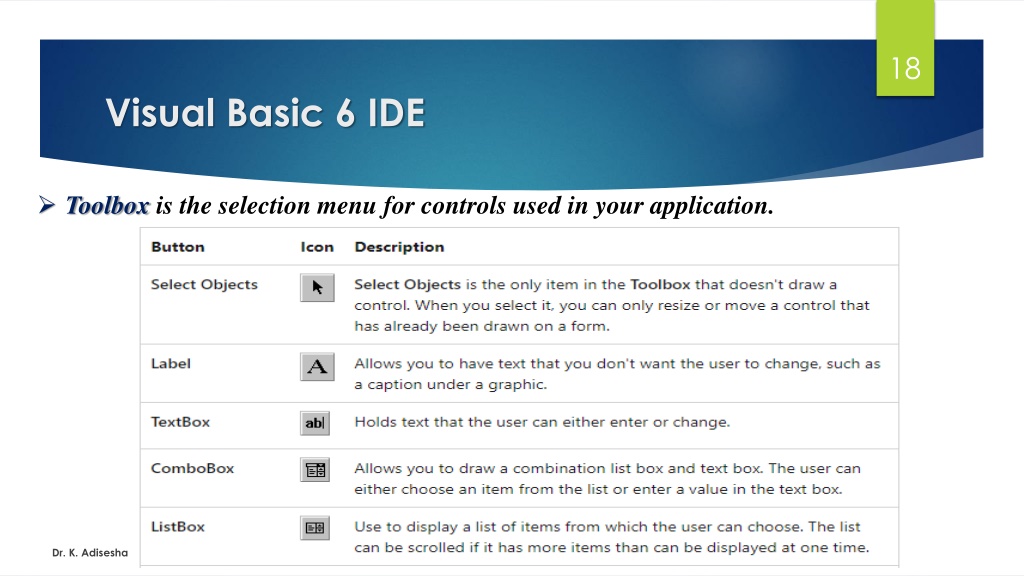Click the 'Description' column header
Screen dimensions: 1024x576
coord(399,247)
